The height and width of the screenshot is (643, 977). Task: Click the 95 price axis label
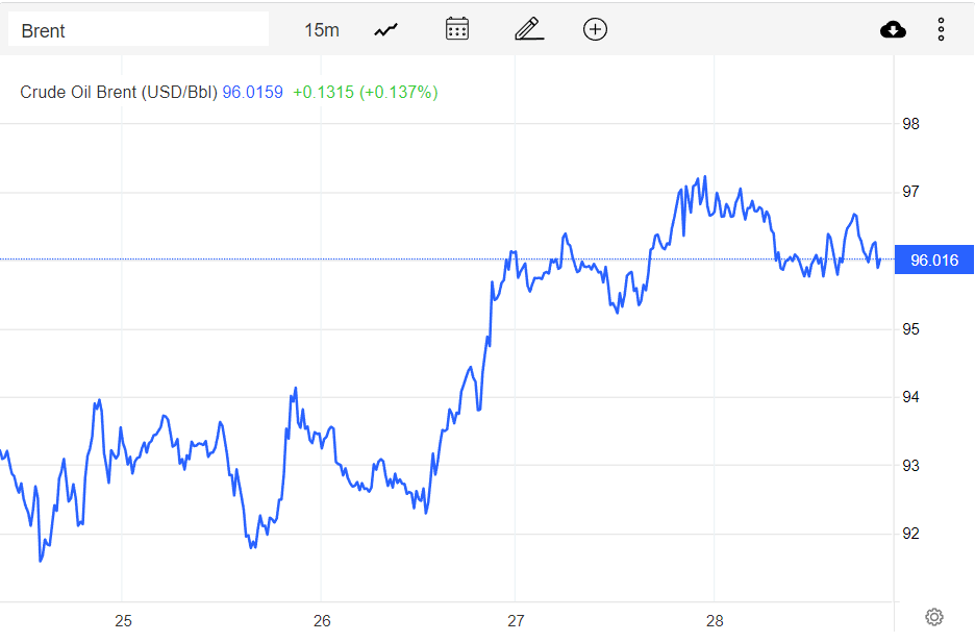pyautogui.click(x=910, y=329)
